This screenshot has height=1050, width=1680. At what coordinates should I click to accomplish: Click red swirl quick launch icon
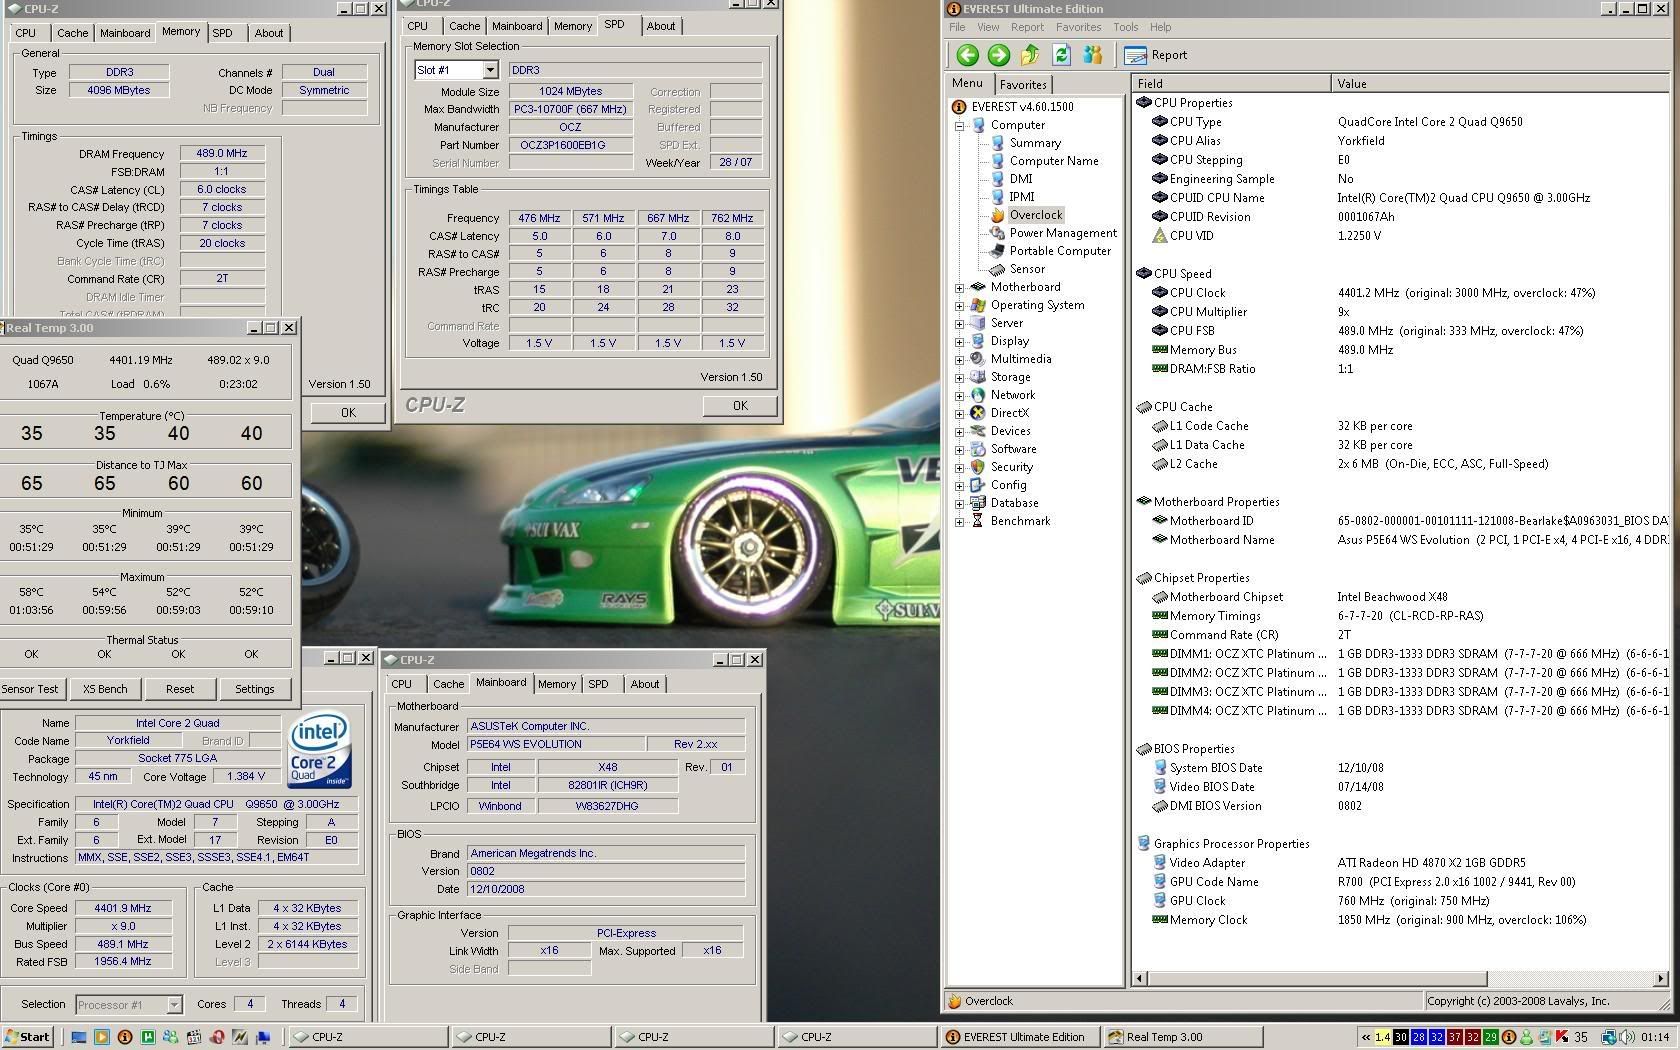point(217,1037)
